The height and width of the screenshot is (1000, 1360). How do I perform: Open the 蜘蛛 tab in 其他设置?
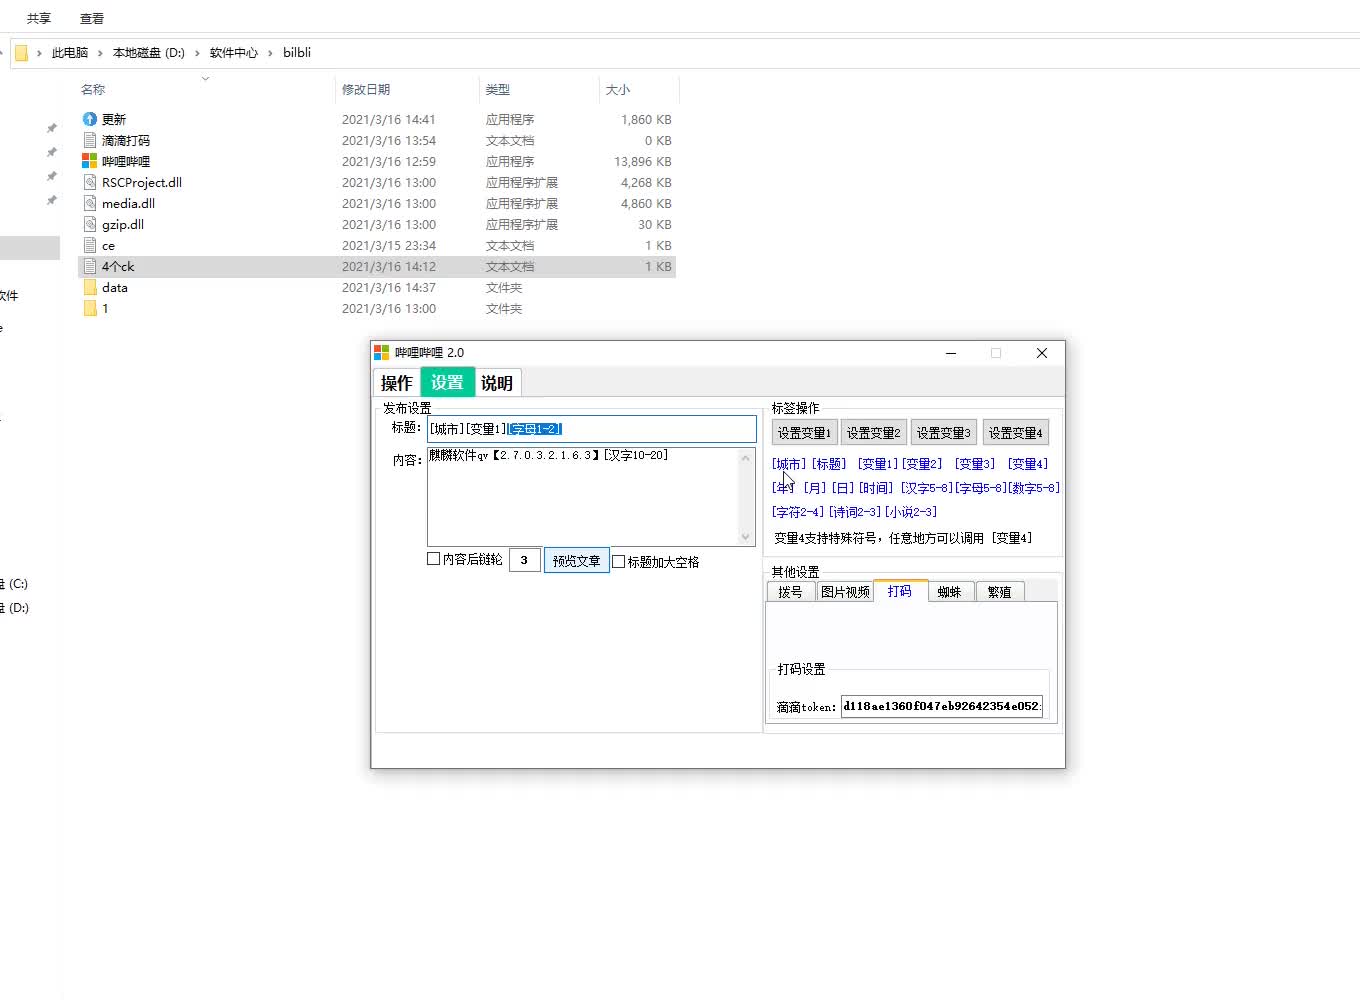(950, 592)
